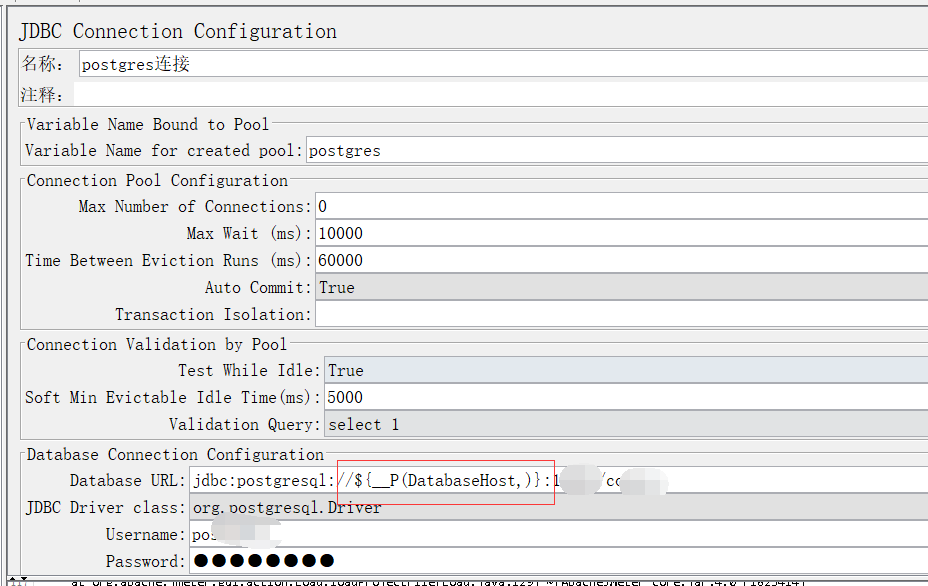Click the 'Connection Validation by Pool' group label
This screenshot has height=586, width=928.
(157, 344)
